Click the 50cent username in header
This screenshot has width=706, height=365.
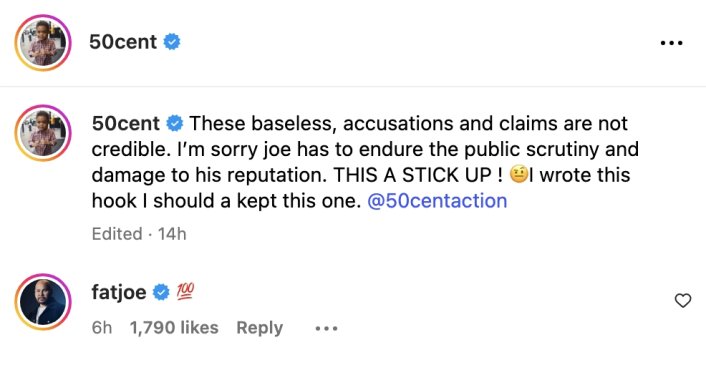[x=123, y=42]
